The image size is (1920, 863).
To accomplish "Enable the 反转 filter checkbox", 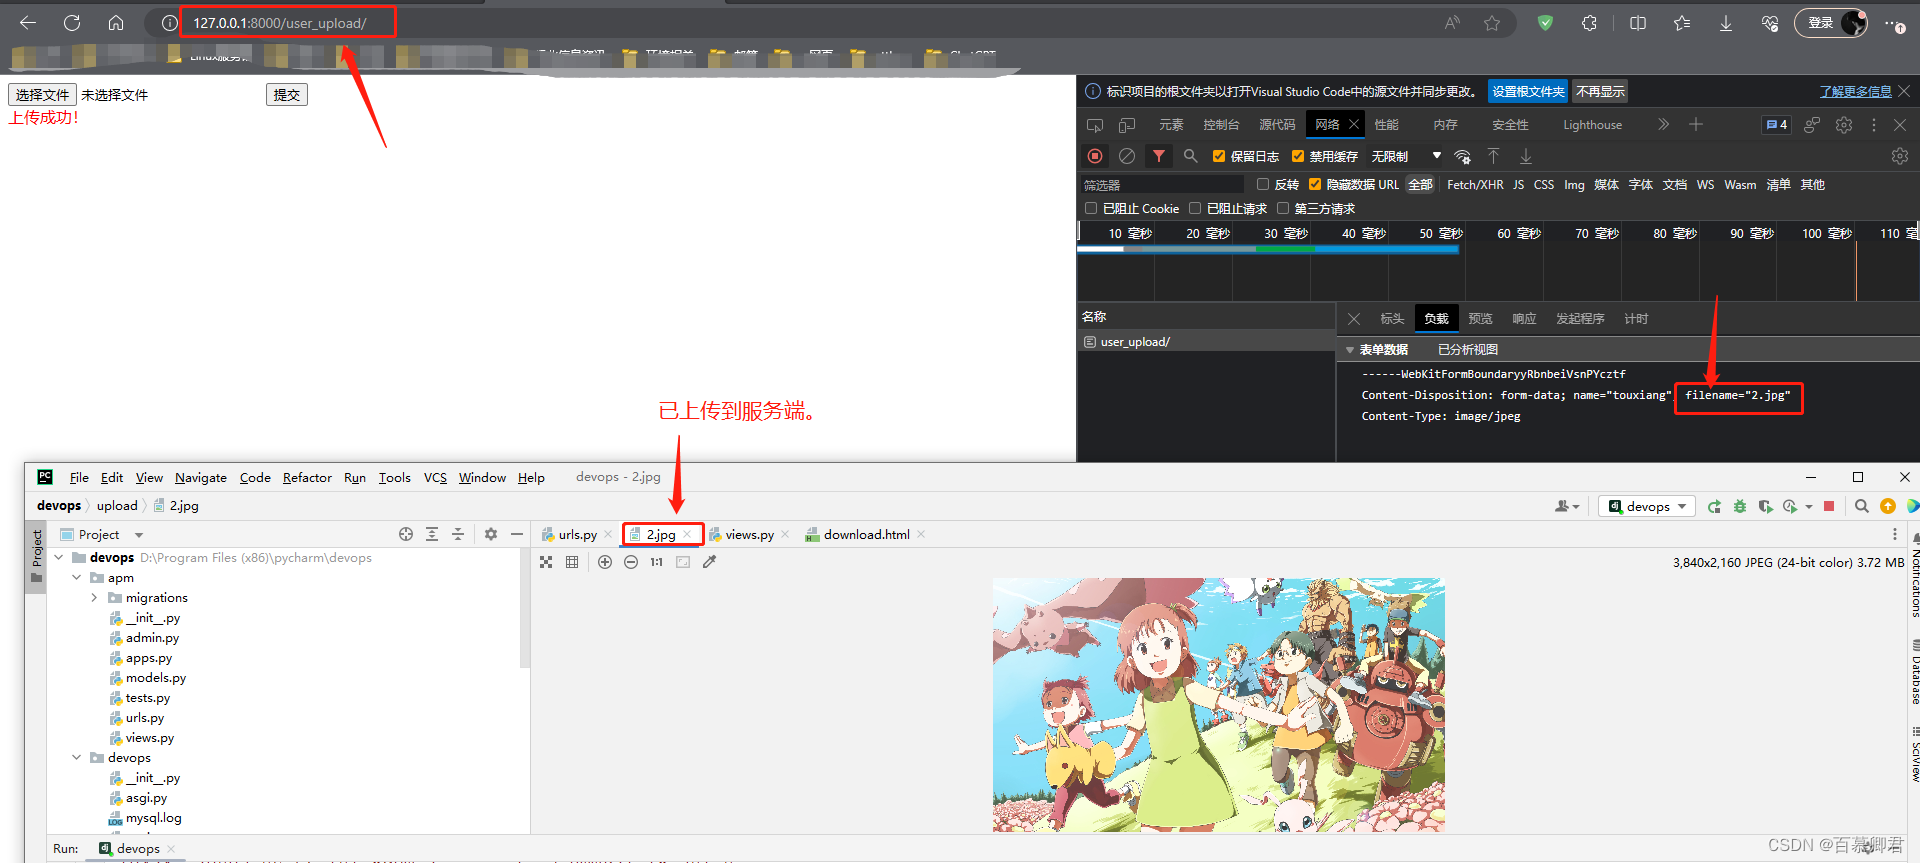I will click(x=1263, y=184).
